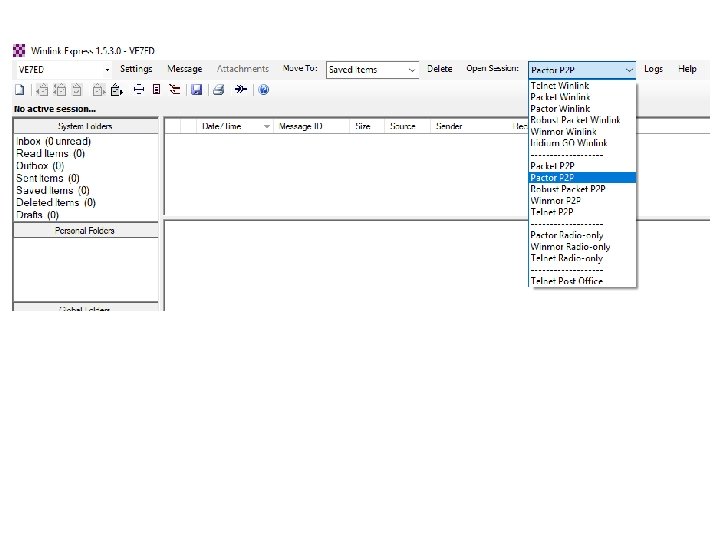
Task: Click the blue floppy disk save icon
Action: [x=197, y=90]
